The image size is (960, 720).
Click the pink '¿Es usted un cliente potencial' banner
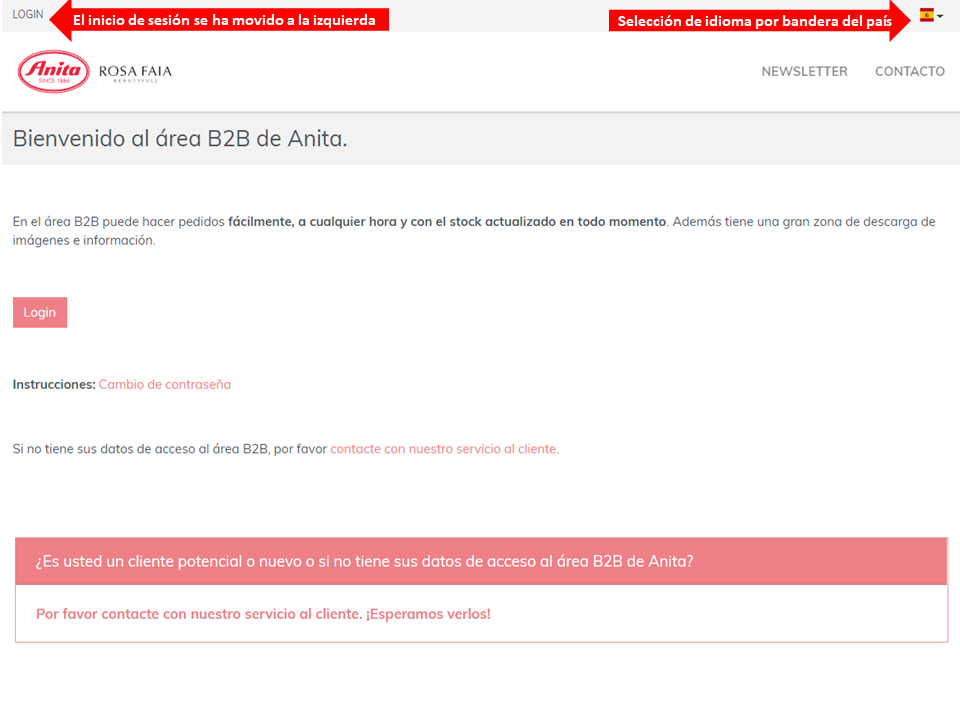480,561
